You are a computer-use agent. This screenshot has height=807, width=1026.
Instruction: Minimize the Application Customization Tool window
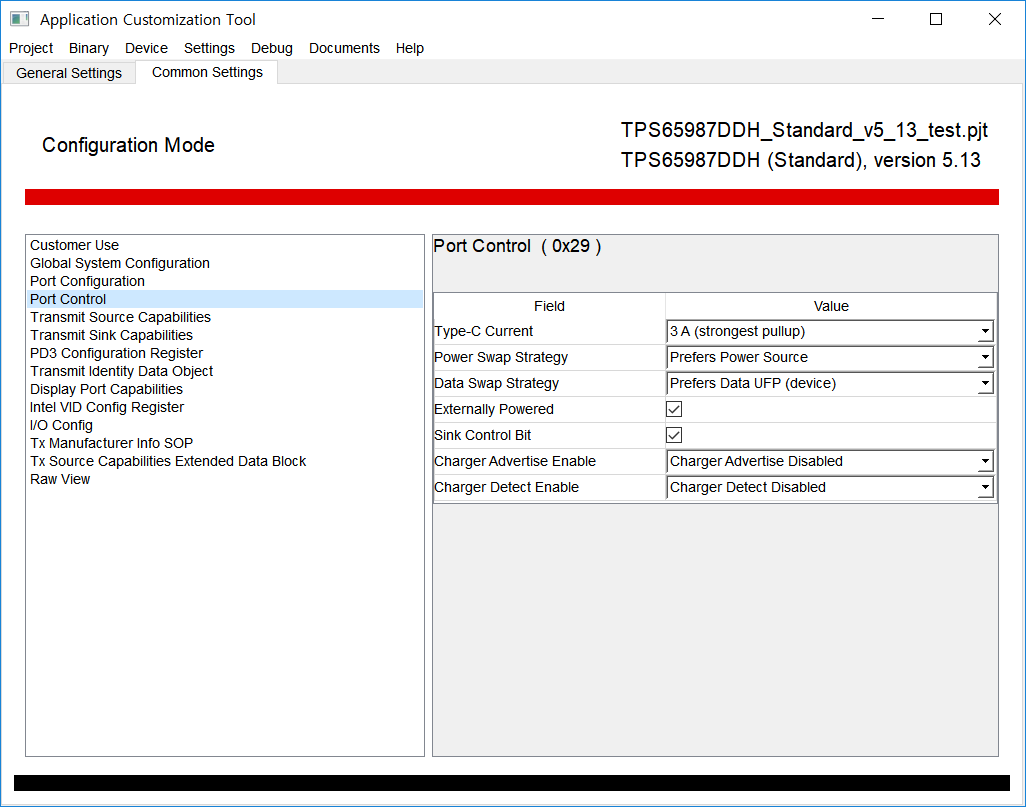(x=878, y=19)
